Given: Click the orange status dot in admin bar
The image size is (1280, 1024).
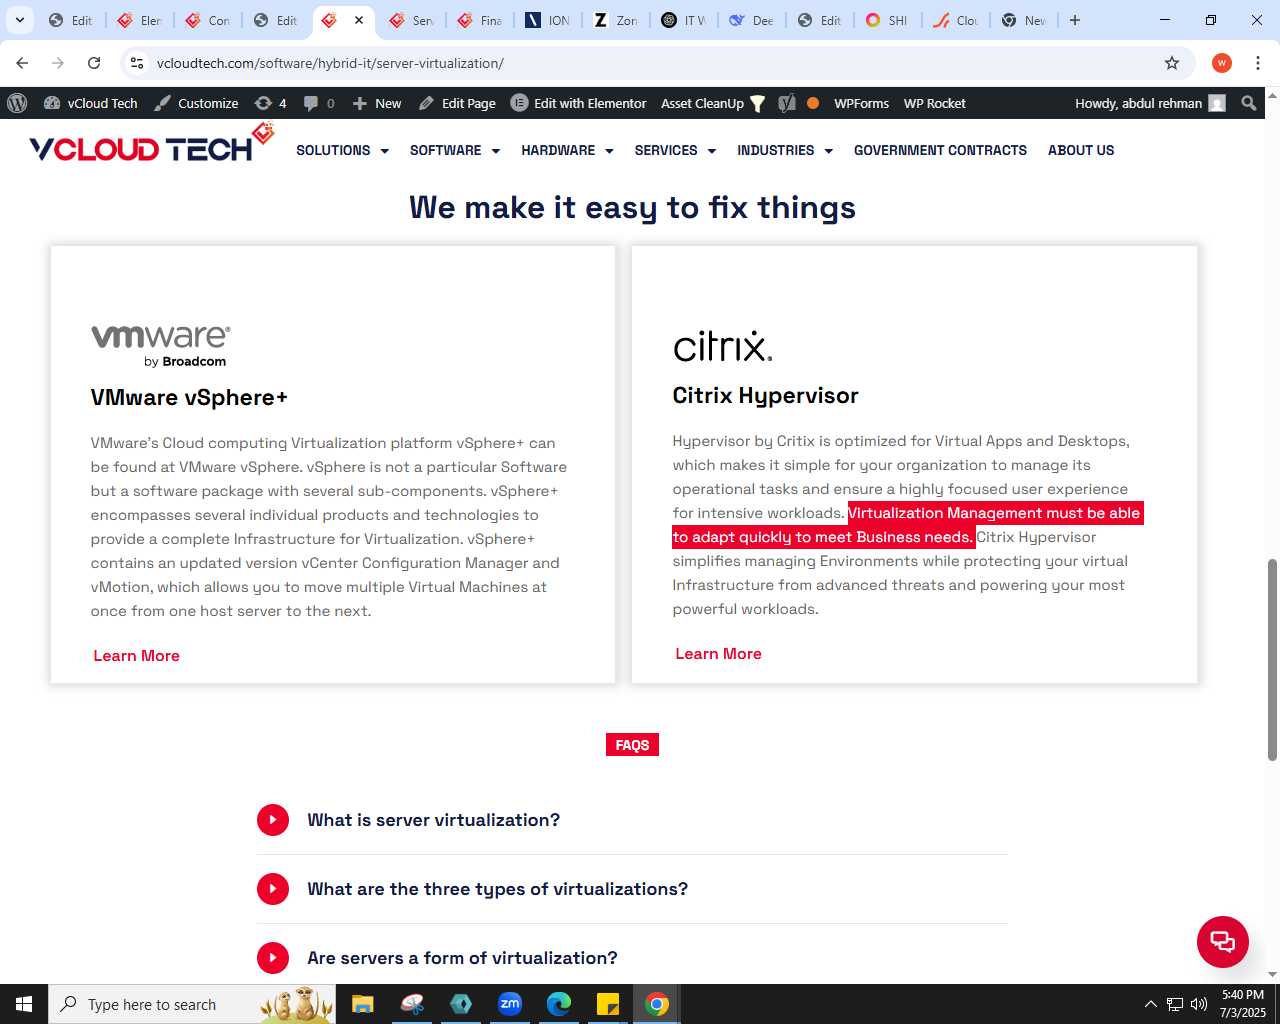Looking at the screenshot, I should (813, 103).
